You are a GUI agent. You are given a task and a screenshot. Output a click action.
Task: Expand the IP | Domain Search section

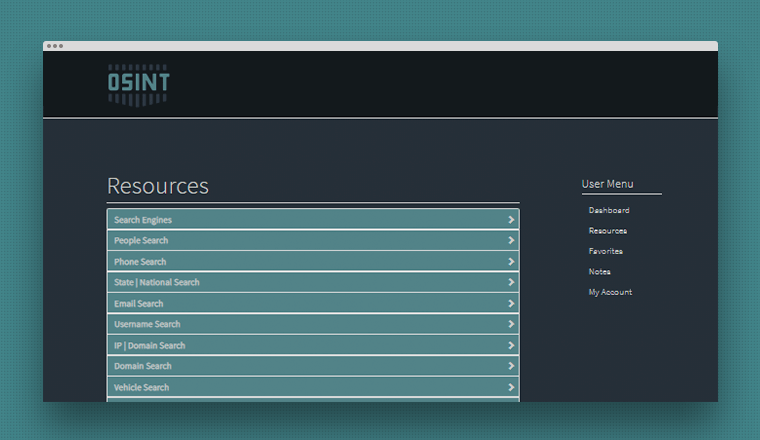[x=149, y=346]
